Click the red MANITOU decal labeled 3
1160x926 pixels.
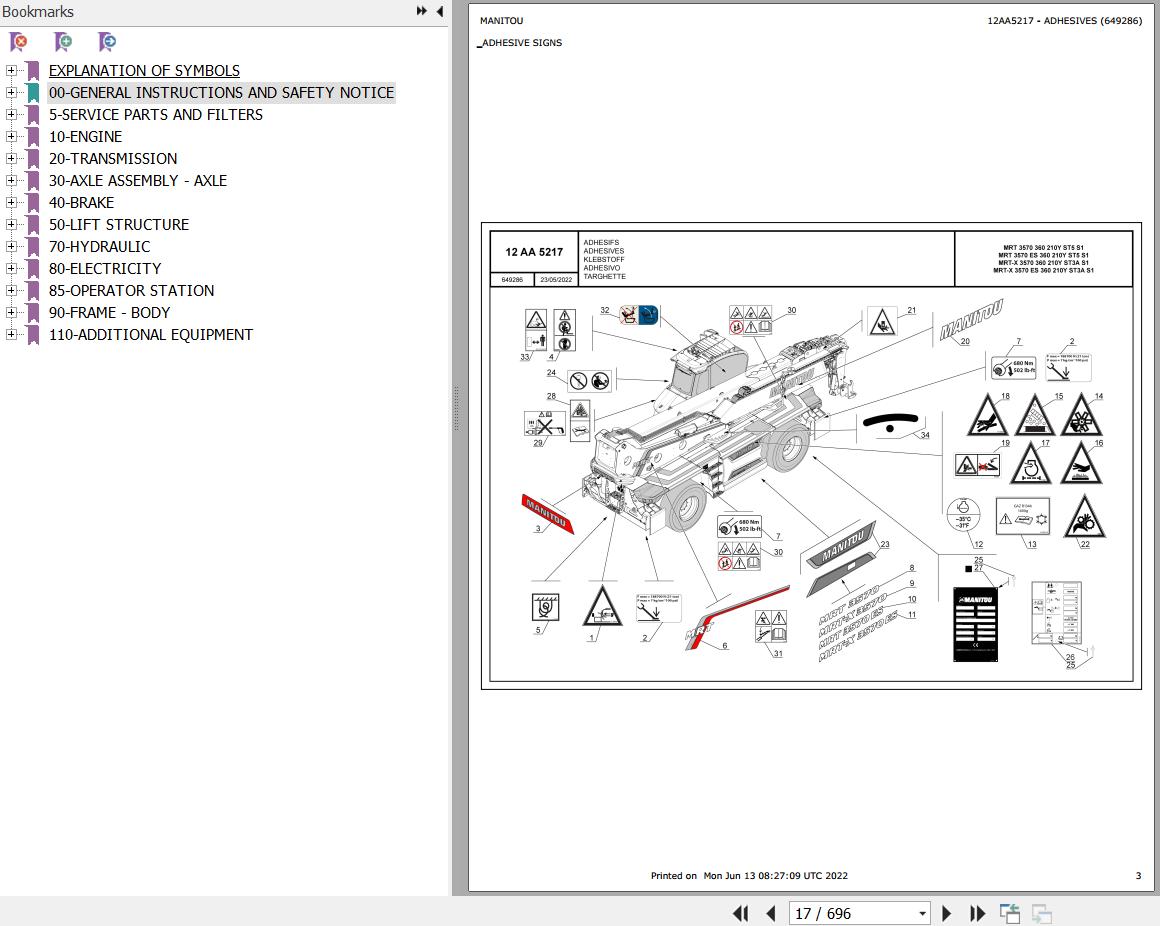(547, 513)
